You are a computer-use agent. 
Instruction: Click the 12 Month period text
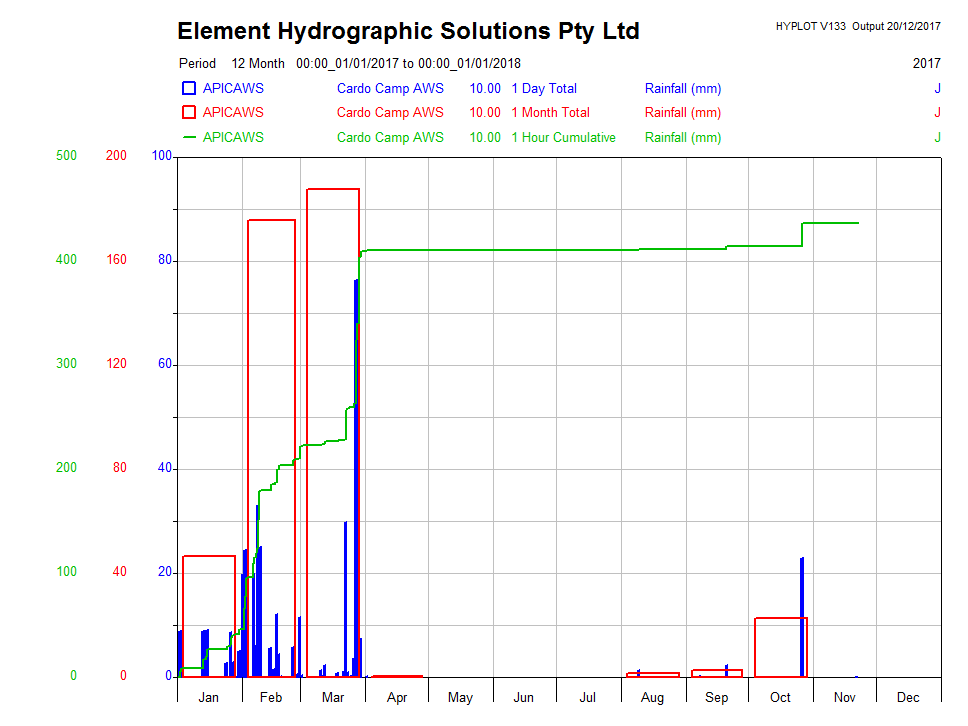(258, 63)
